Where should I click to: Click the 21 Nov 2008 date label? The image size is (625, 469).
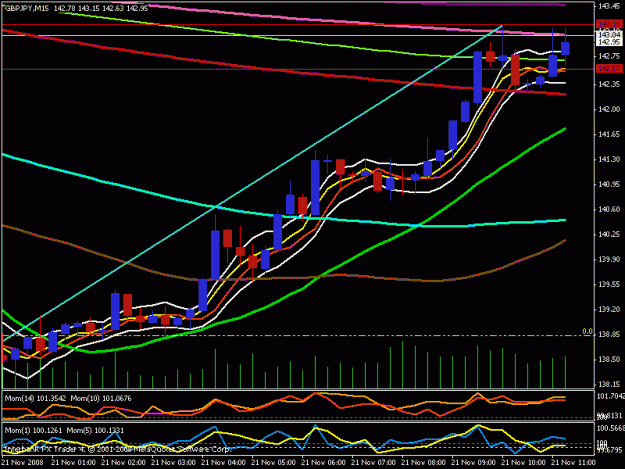23,463
